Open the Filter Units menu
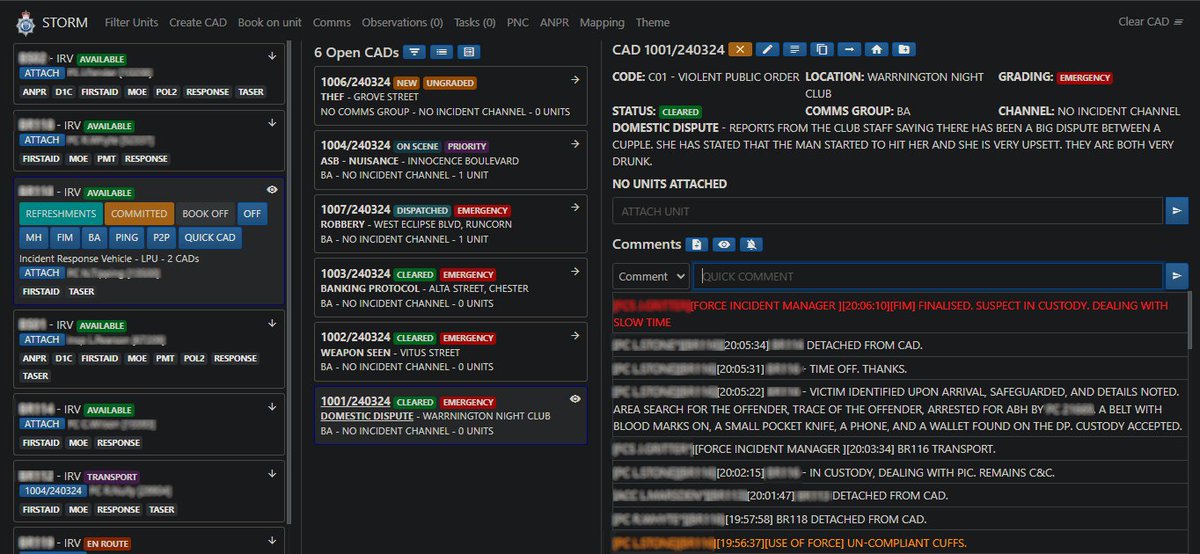 pyautogui.click(x=131, y=22)
